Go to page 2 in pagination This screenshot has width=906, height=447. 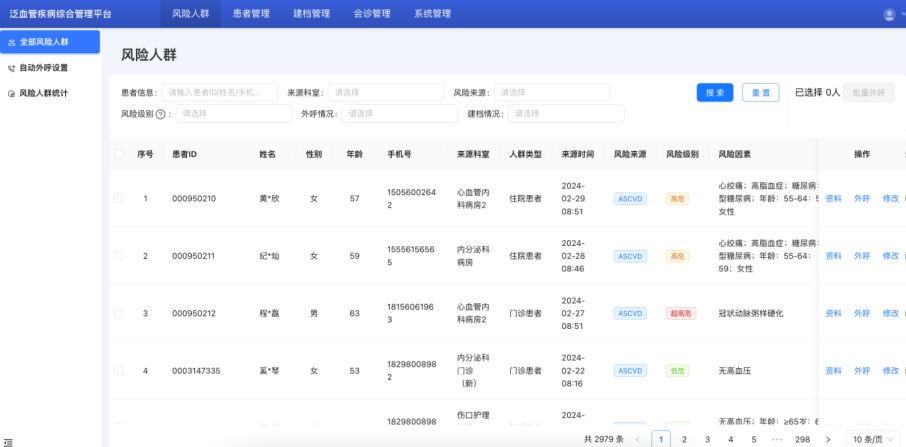point(684,439)
